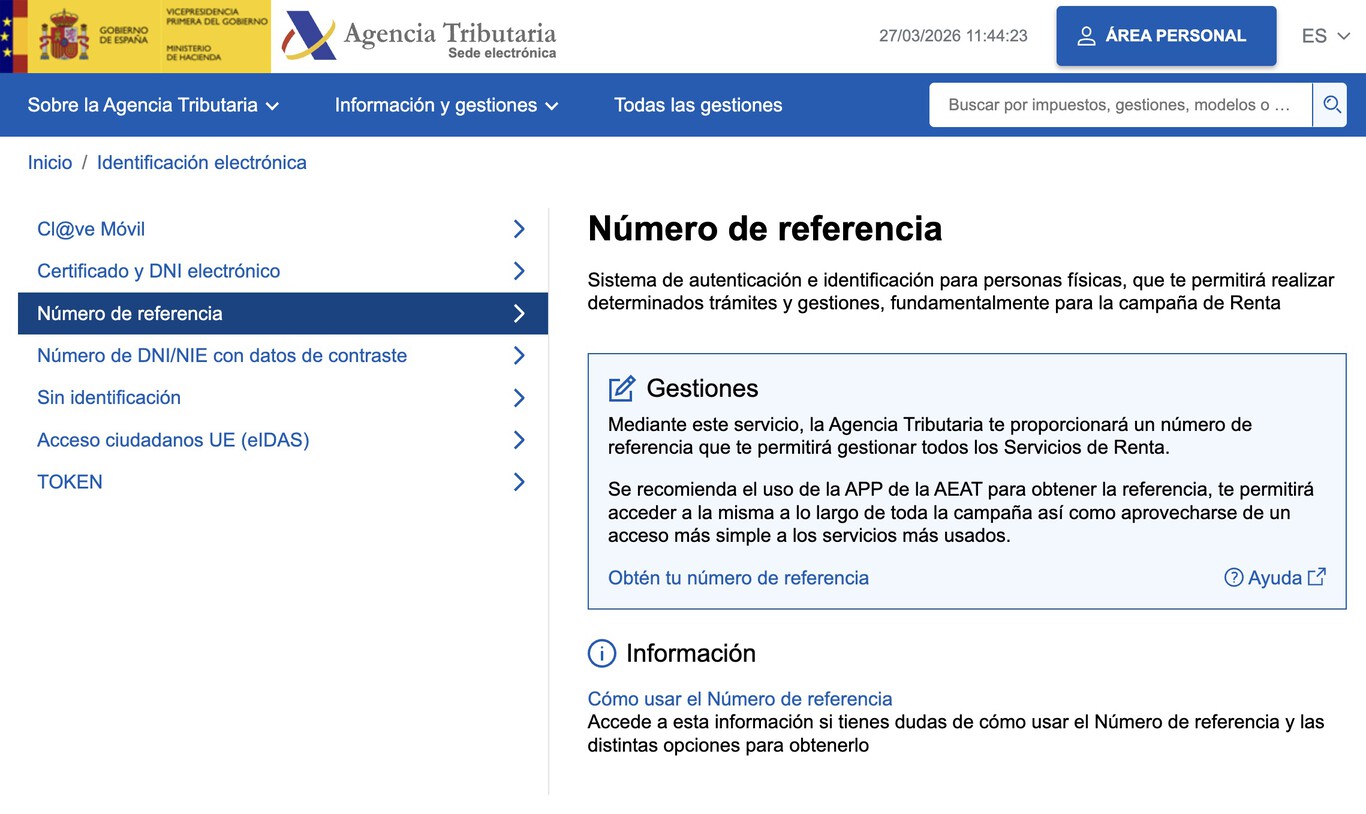Click the white chevron on Número de referencia
The height and width of the screenshot is (814, 1366).
coord(519,313)
